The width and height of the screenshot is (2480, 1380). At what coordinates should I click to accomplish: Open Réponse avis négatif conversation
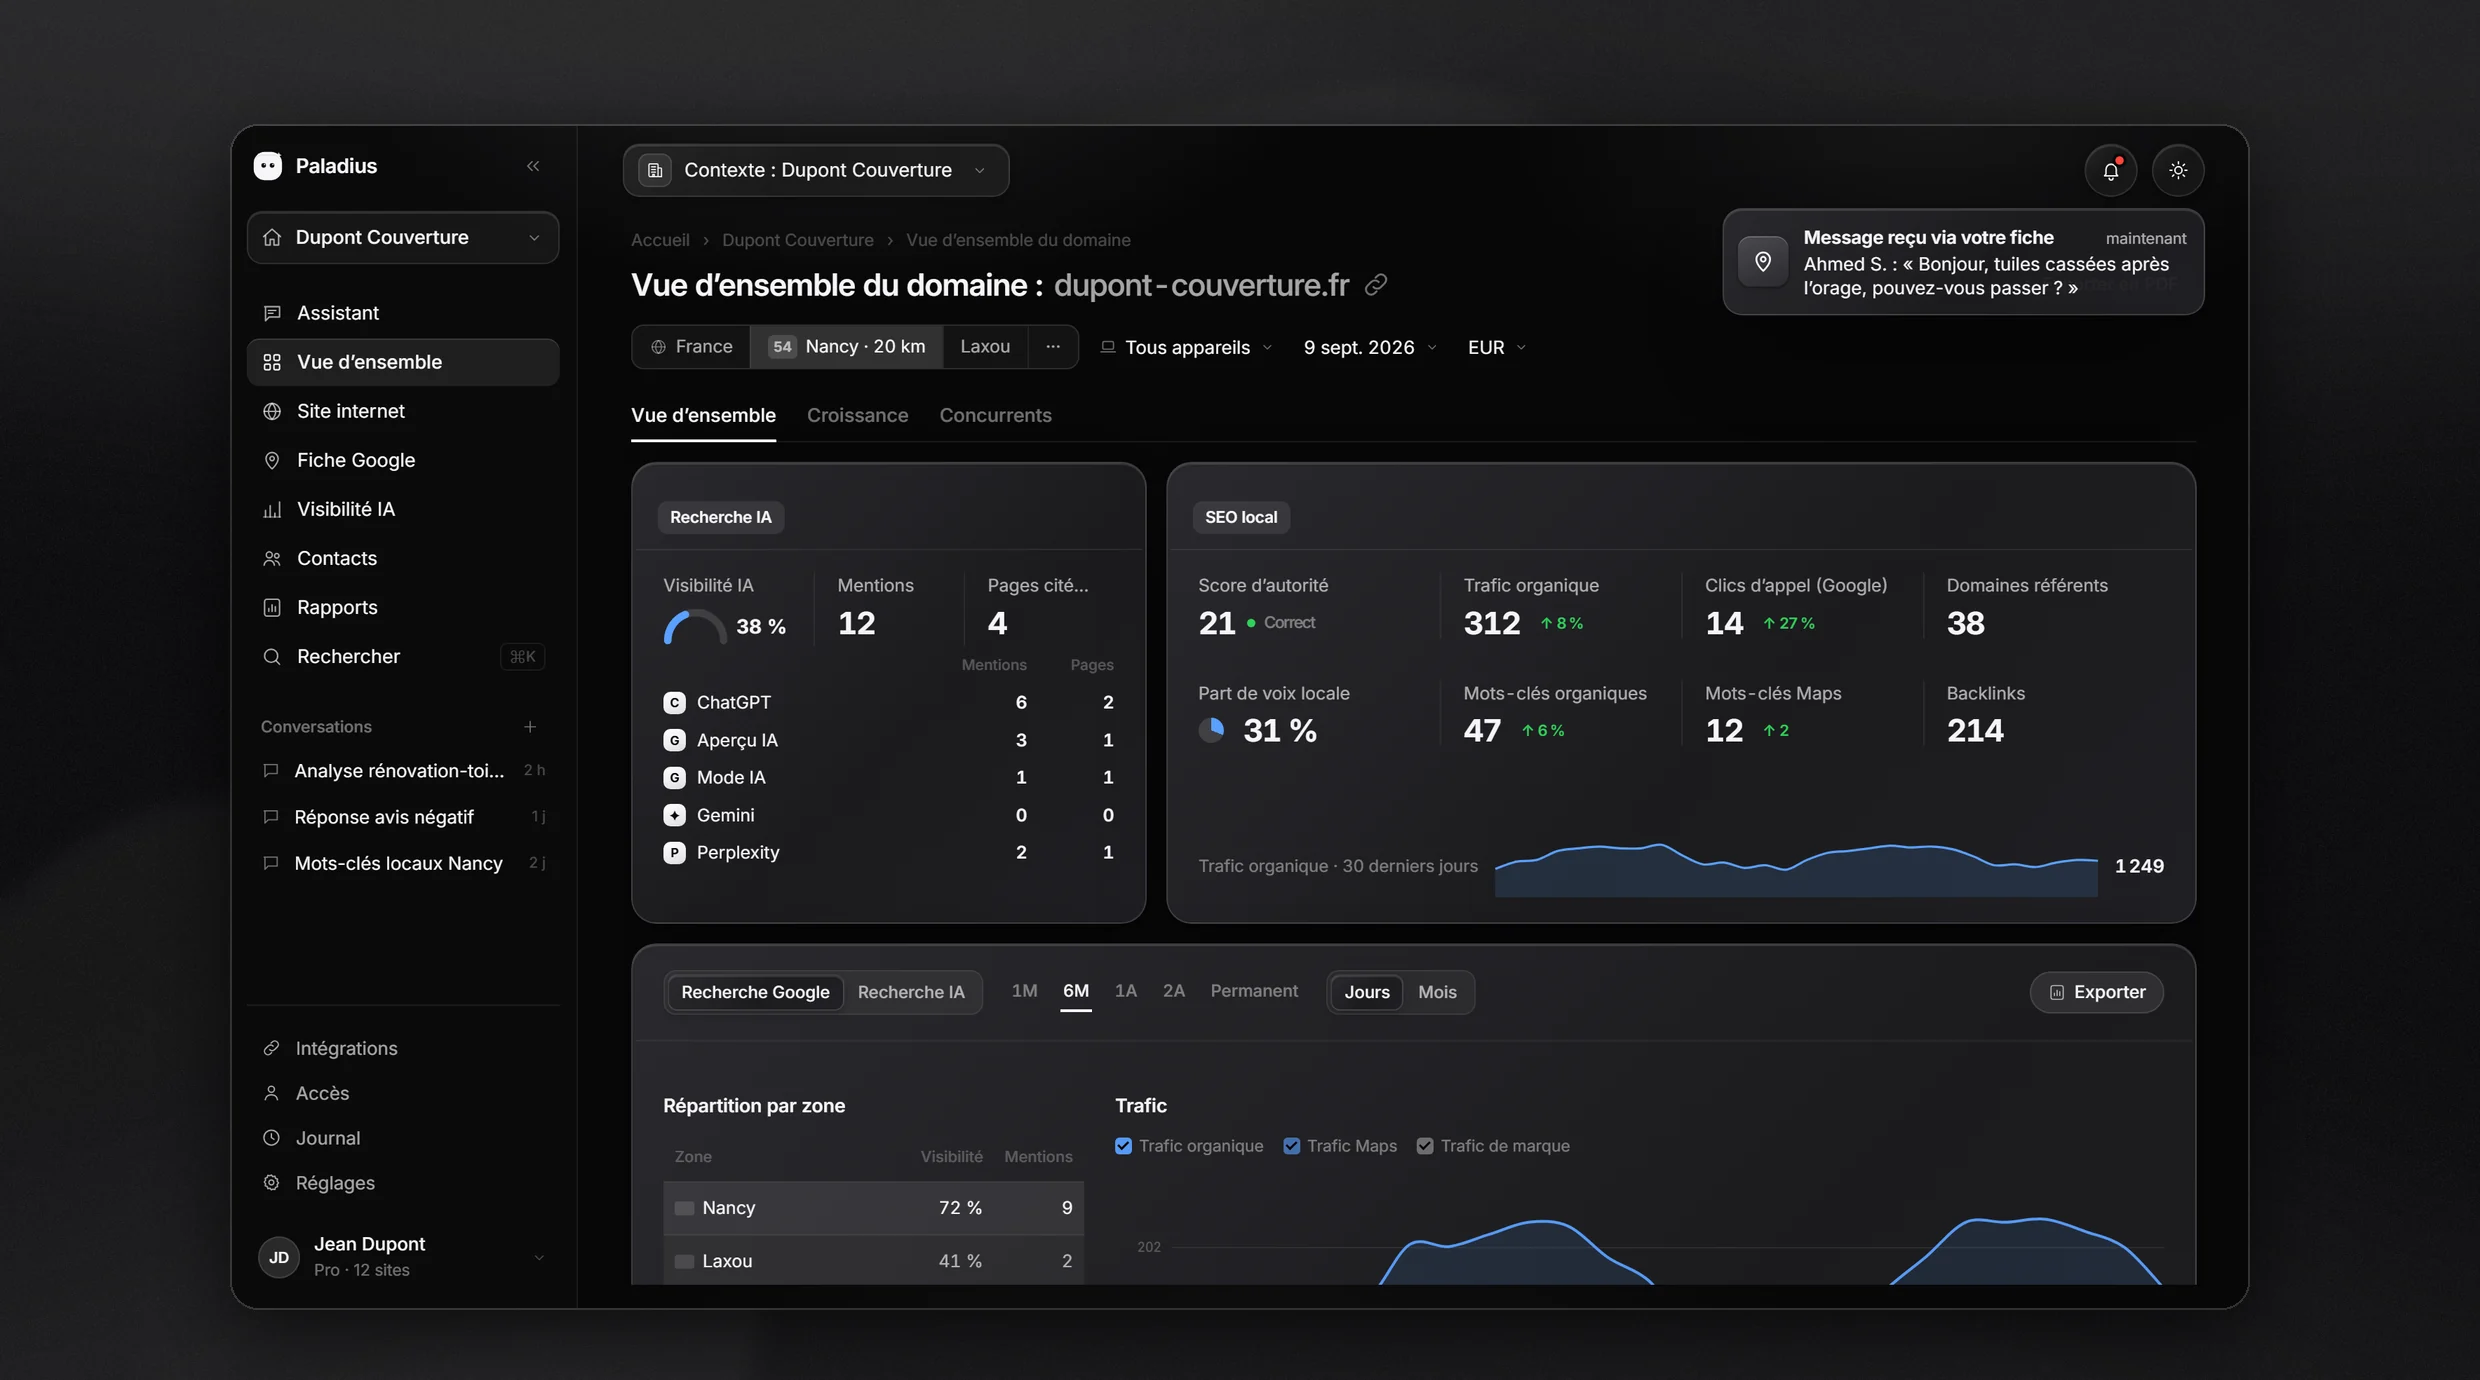pos(403,817)
